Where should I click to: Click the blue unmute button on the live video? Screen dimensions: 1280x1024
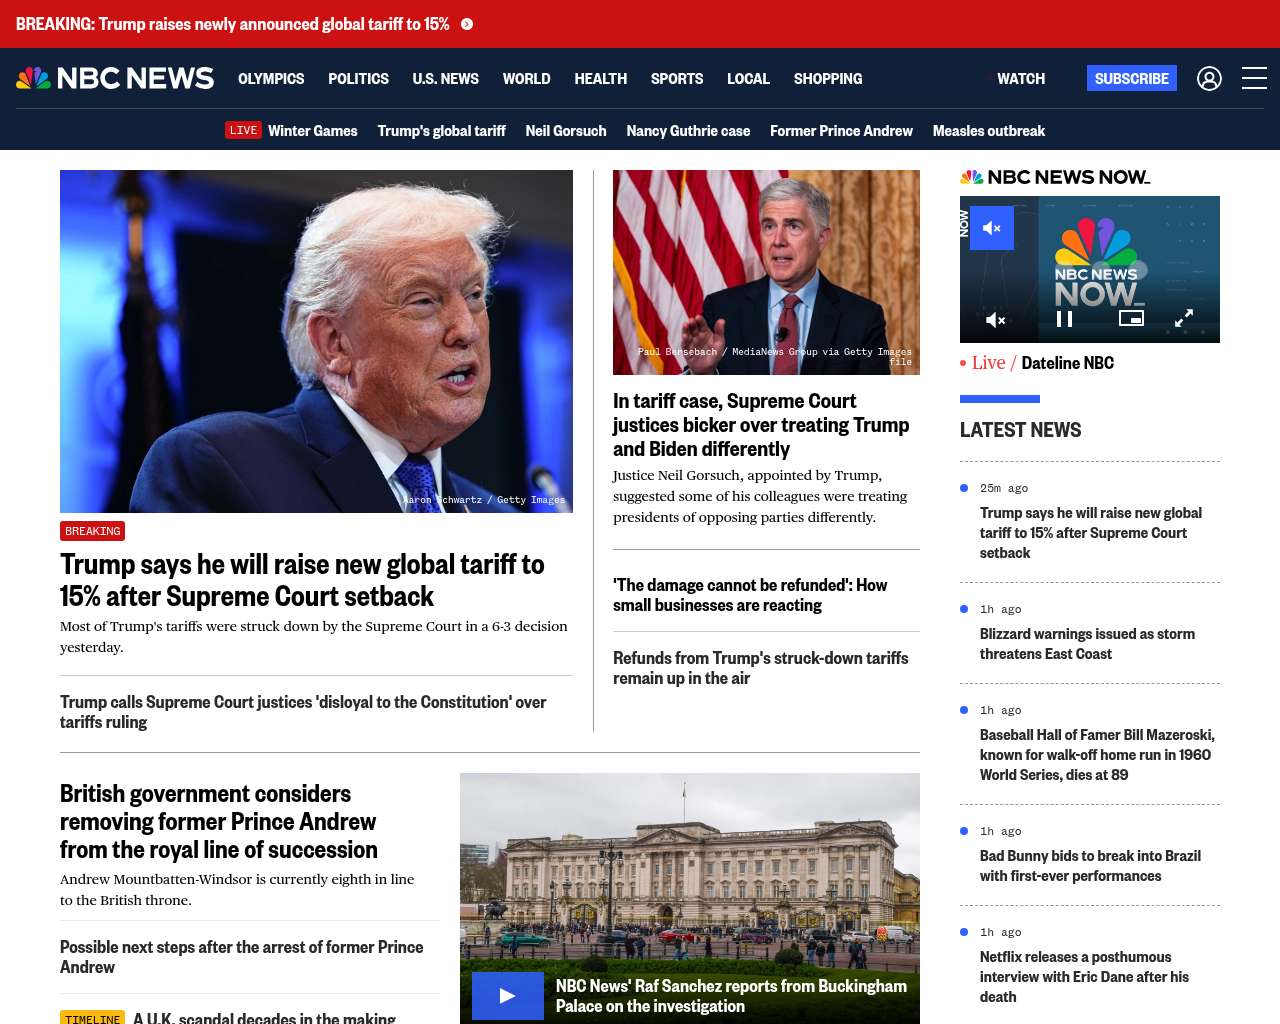tap(992, 228)
